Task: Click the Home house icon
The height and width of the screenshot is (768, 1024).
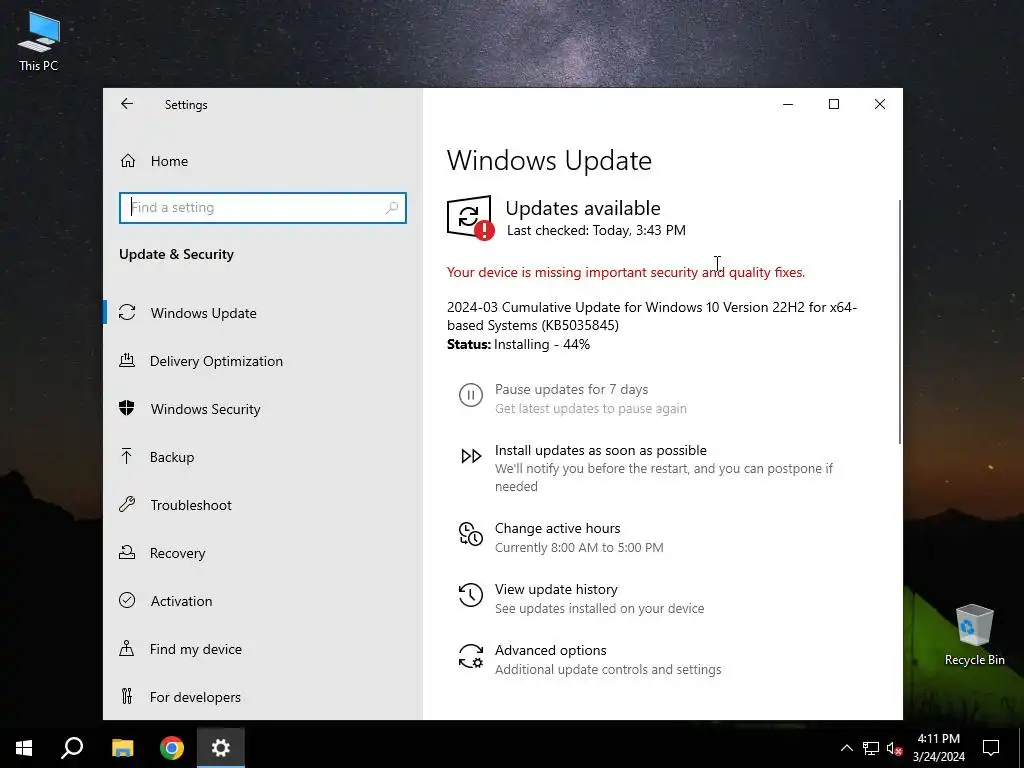Action: coord(128,161)
